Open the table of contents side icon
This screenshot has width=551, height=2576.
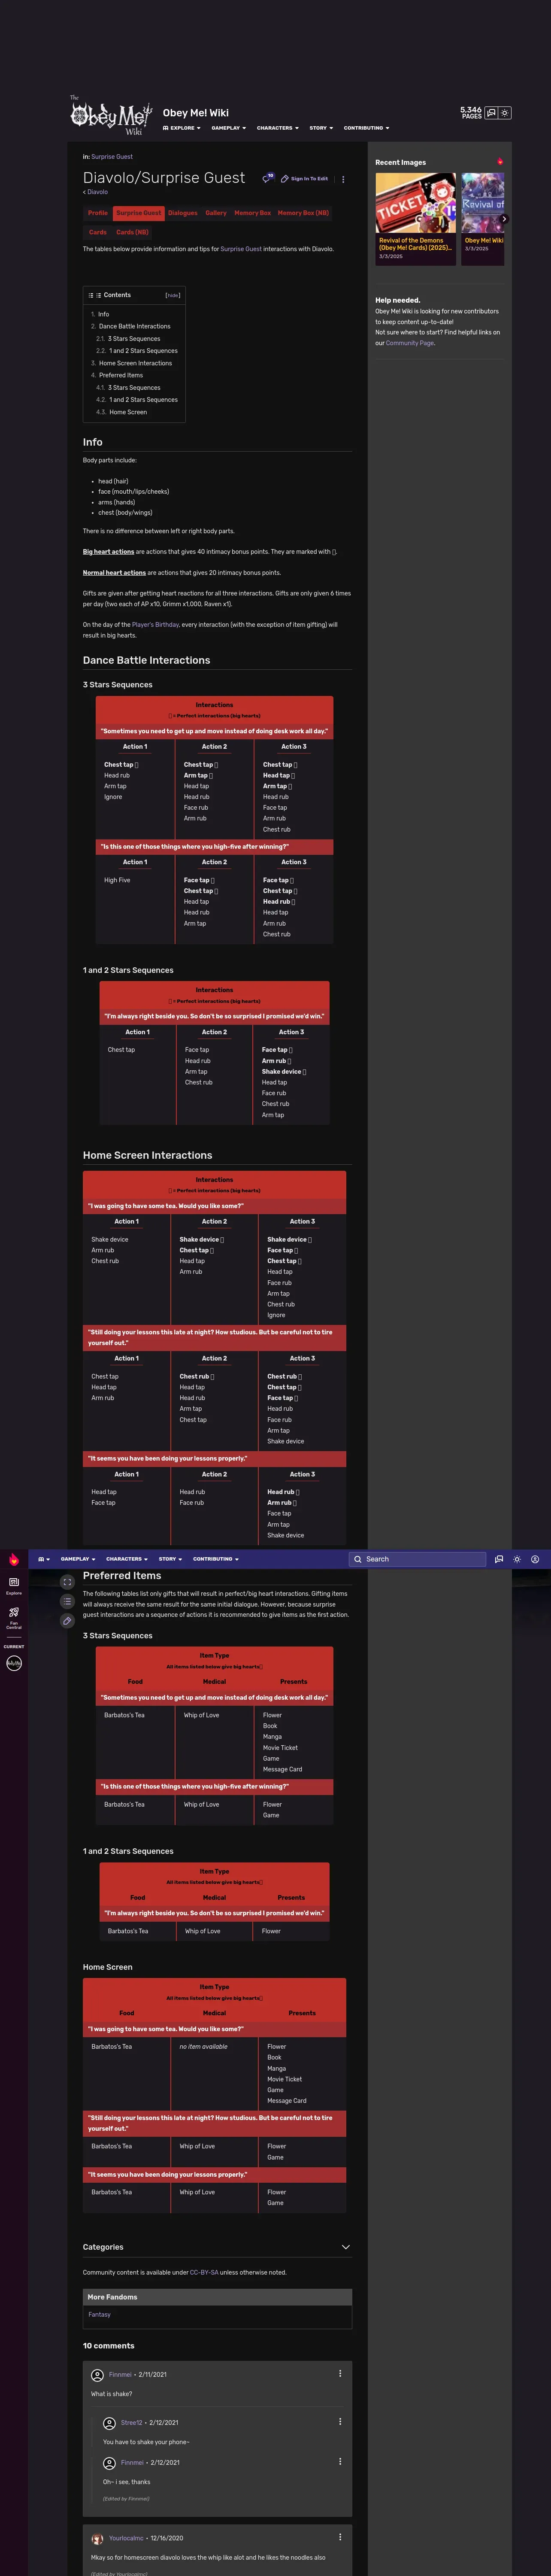click(x=67, y=1601)
